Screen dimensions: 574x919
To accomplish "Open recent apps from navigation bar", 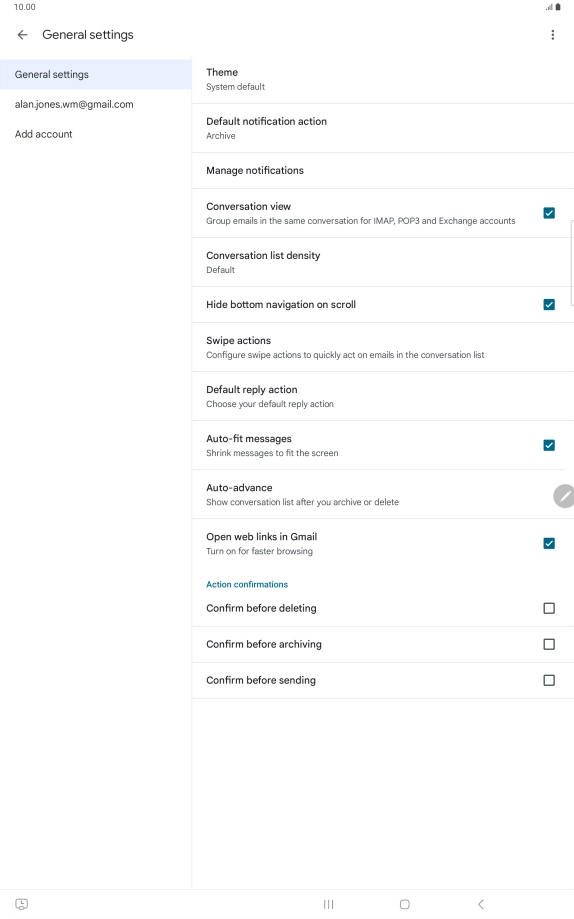I will pos(328,904).
